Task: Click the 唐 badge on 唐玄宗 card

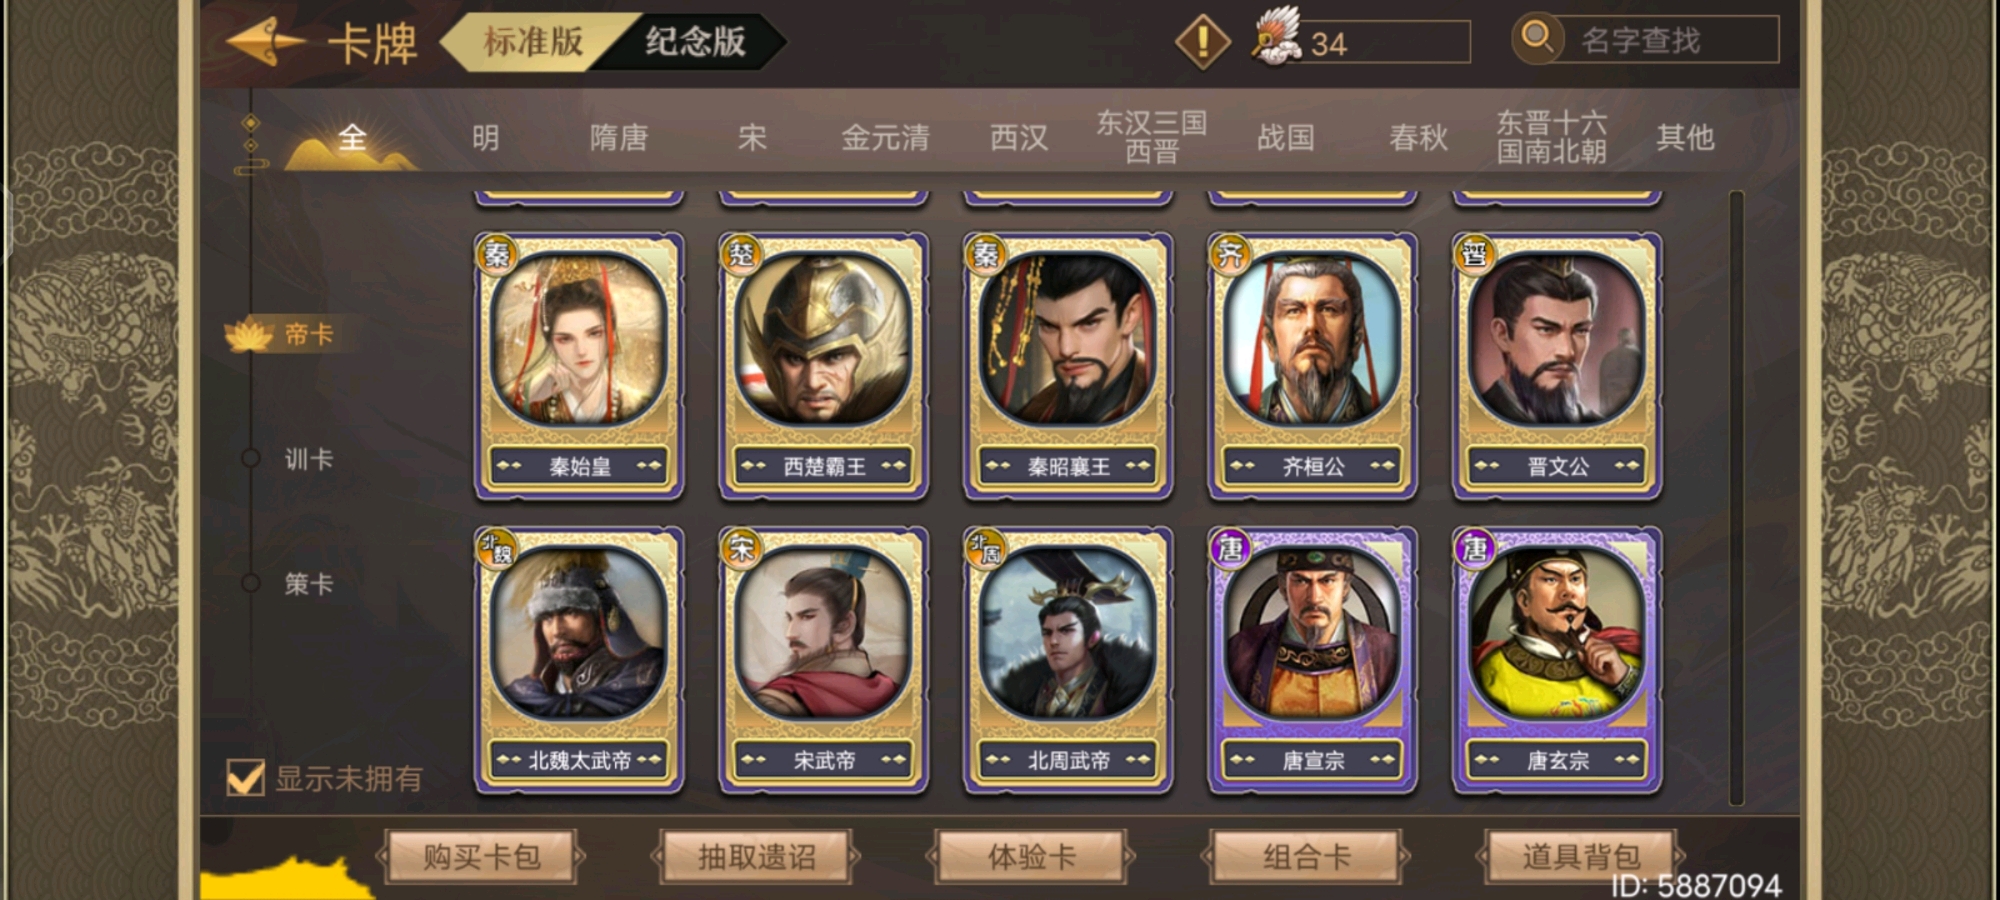Action: 1475,548
